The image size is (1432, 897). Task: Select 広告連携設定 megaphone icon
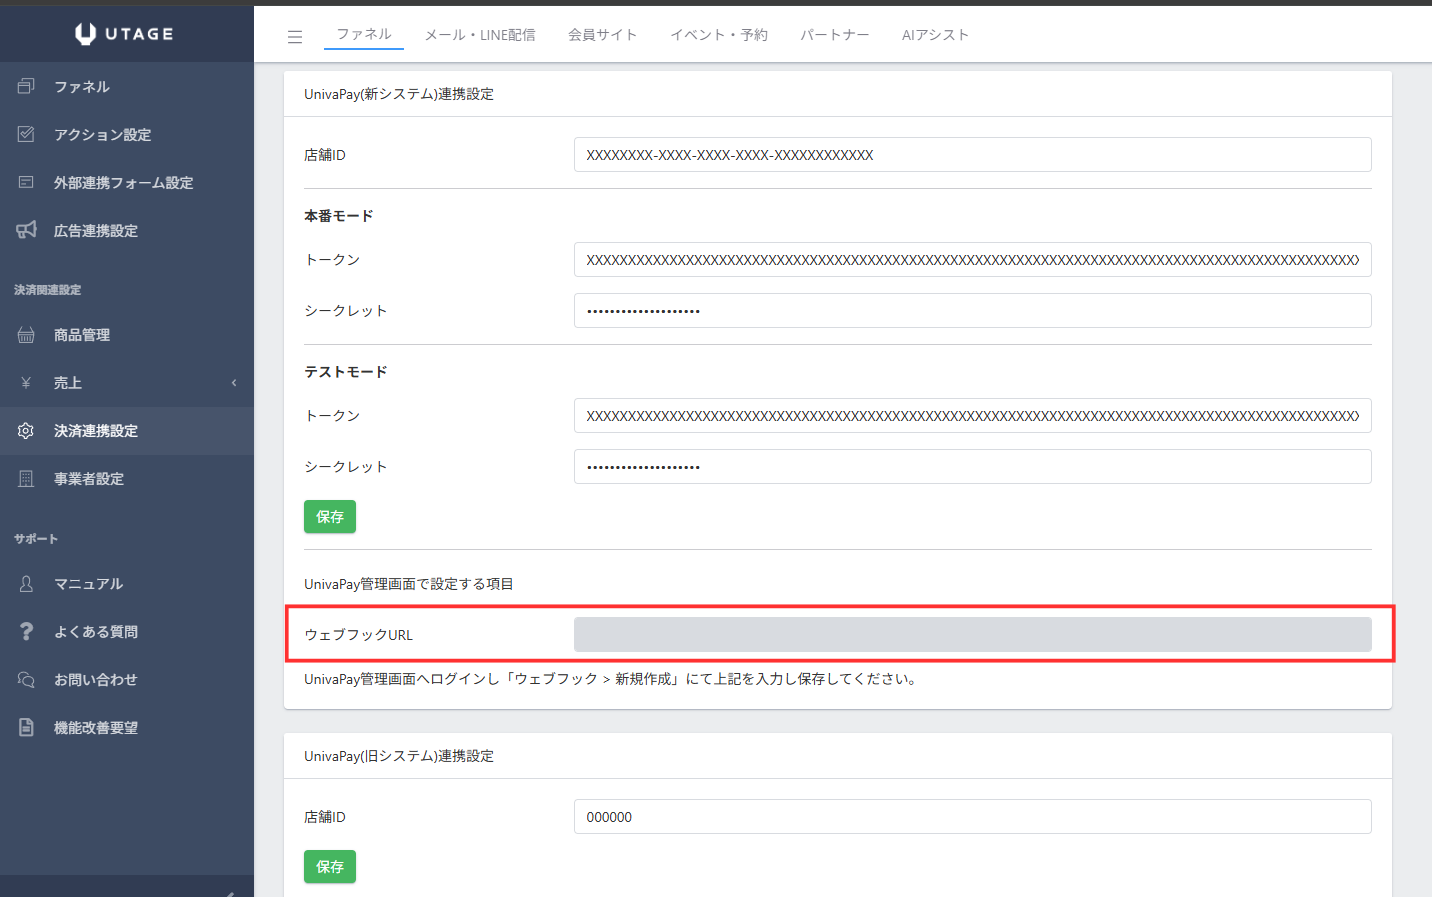point(26,231)
